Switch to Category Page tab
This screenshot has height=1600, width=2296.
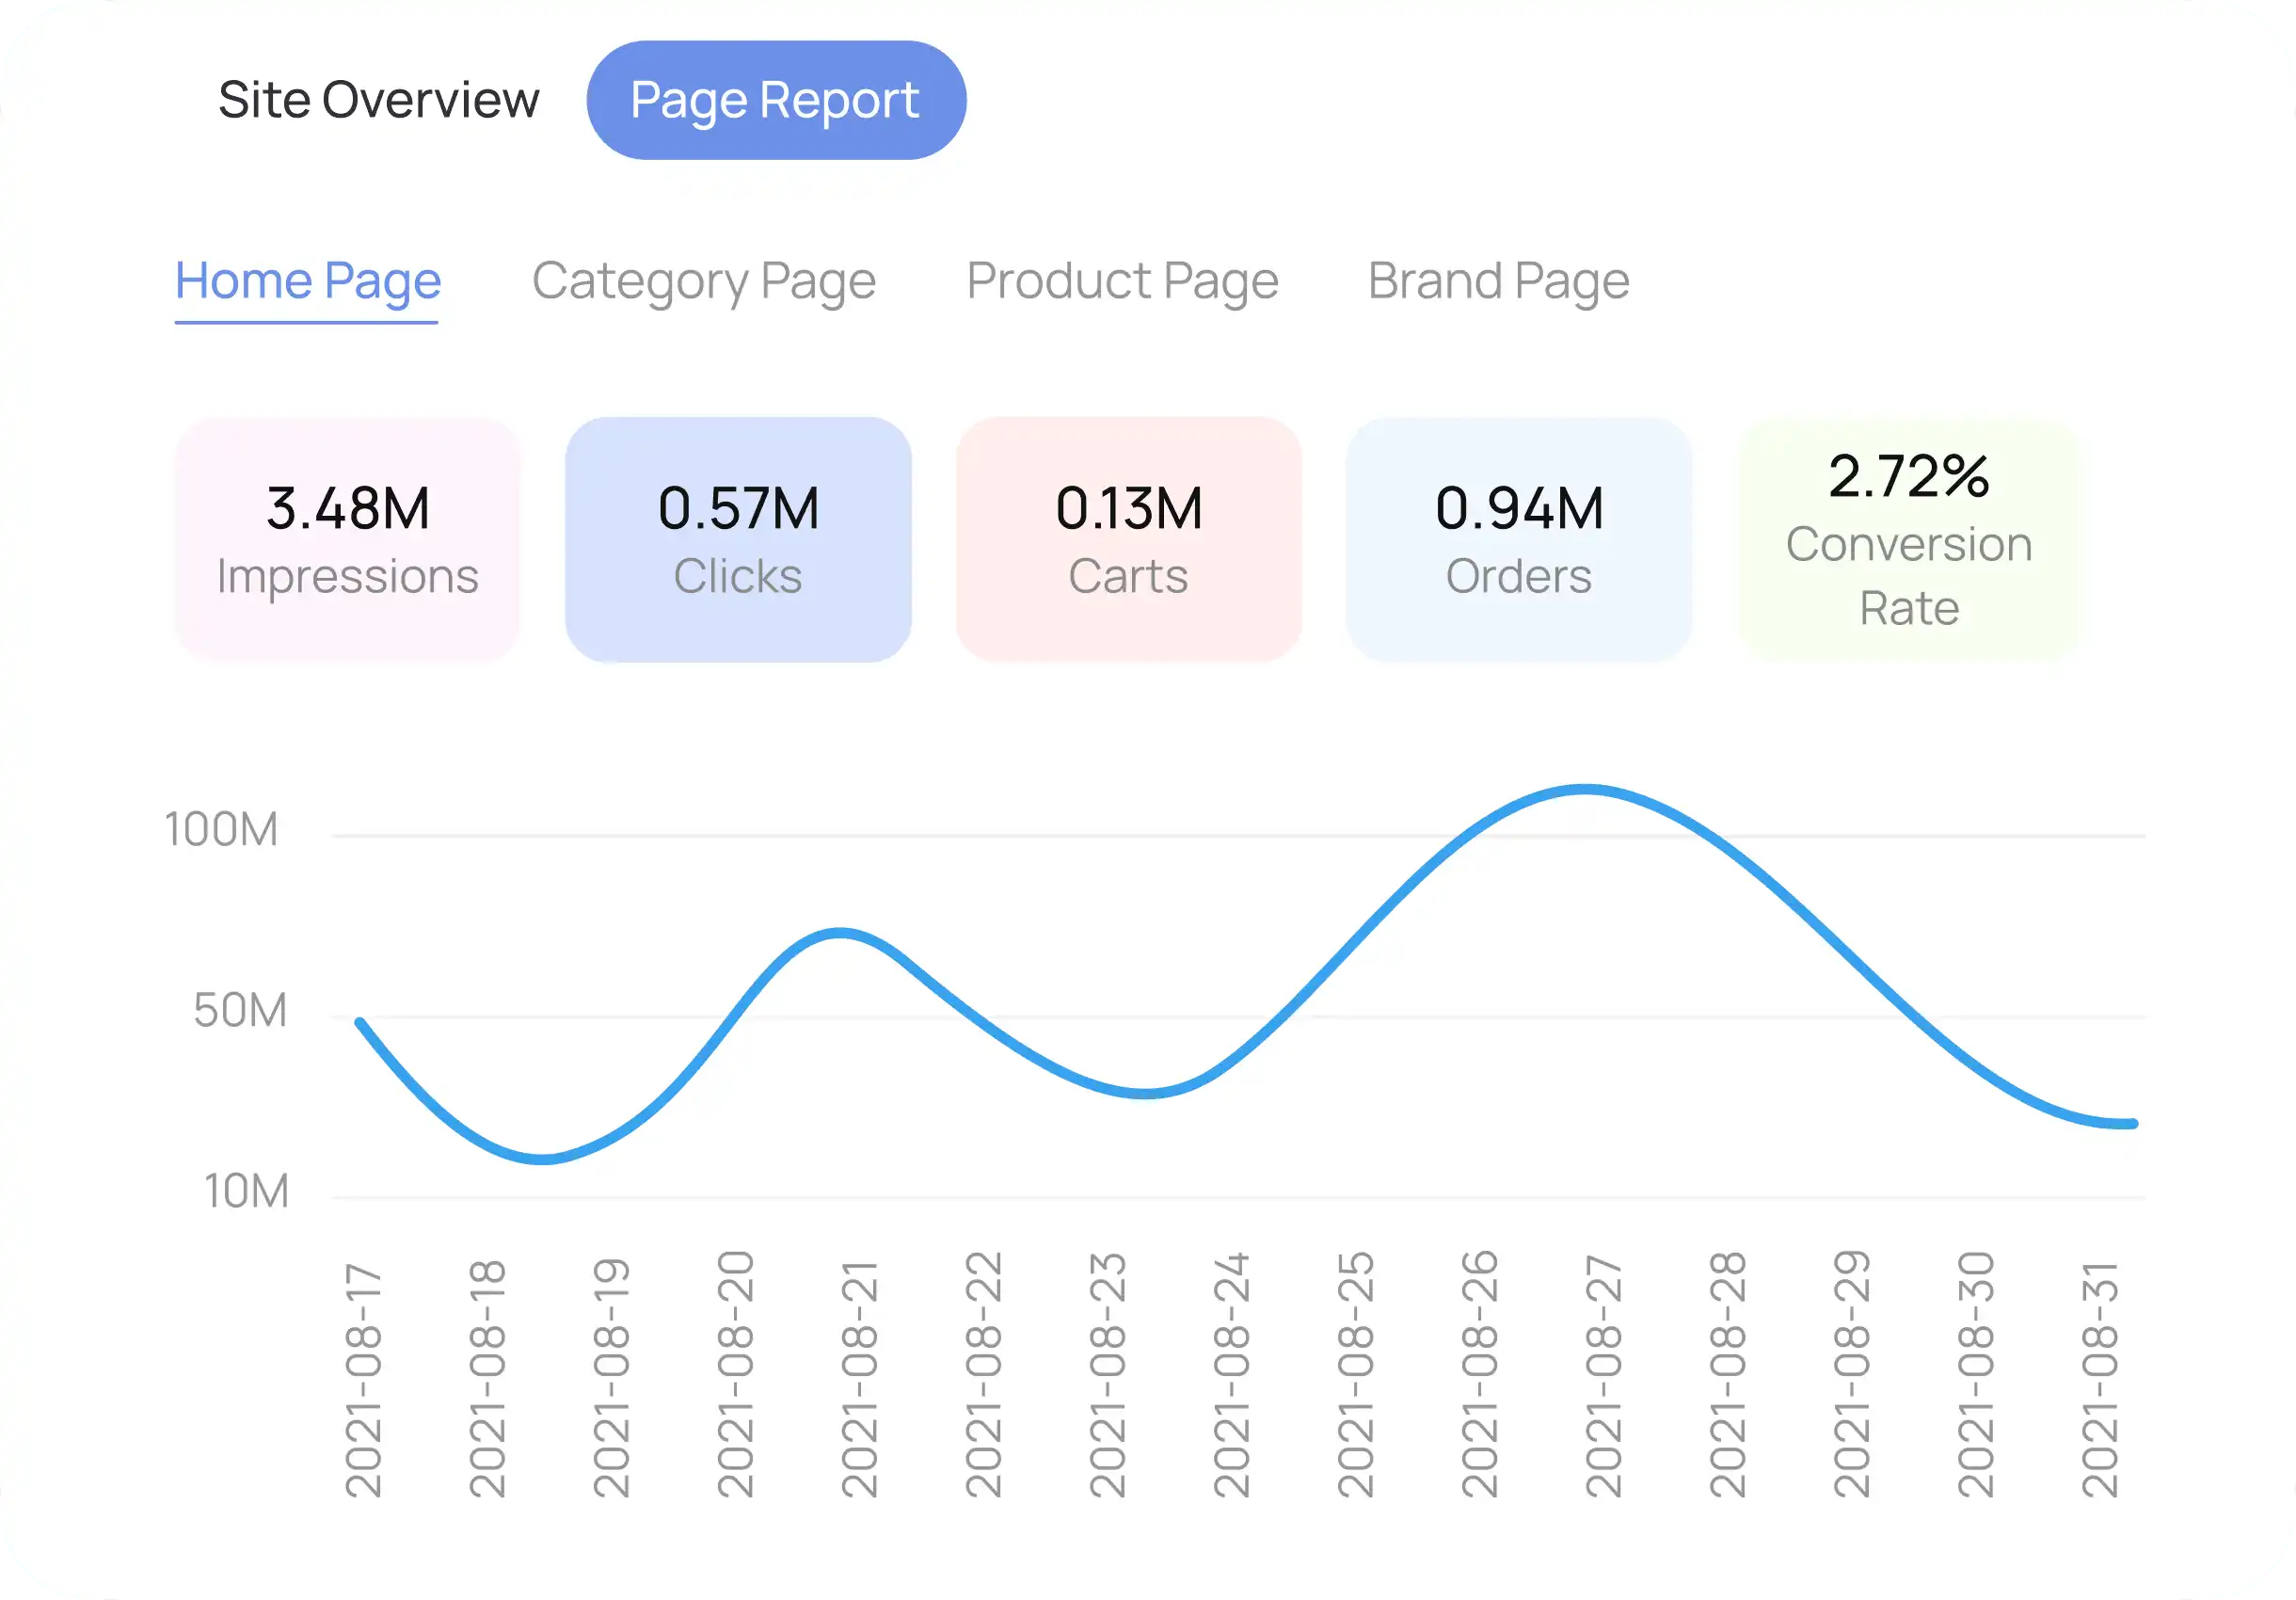pos(703,281)
